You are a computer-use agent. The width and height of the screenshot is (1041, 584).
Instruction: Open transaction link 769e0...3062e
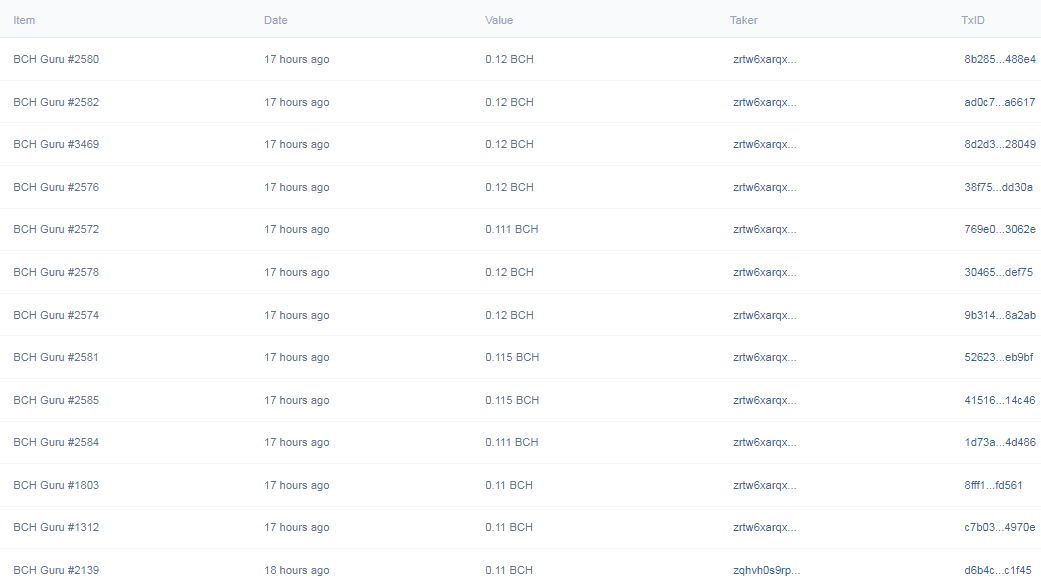(1000, 229)
